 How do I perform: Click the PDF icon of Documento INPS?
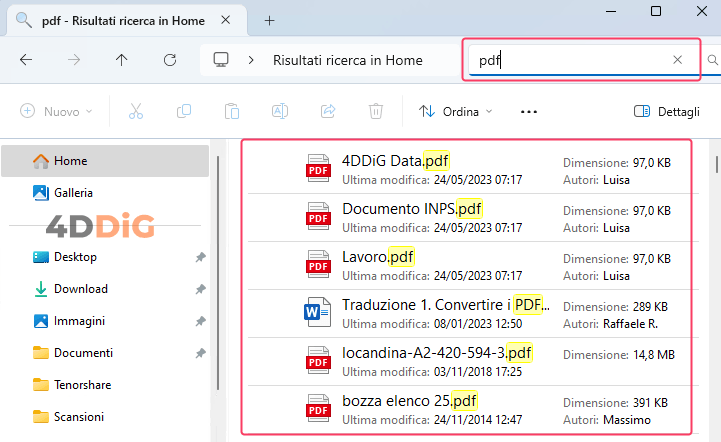point(318,216)
